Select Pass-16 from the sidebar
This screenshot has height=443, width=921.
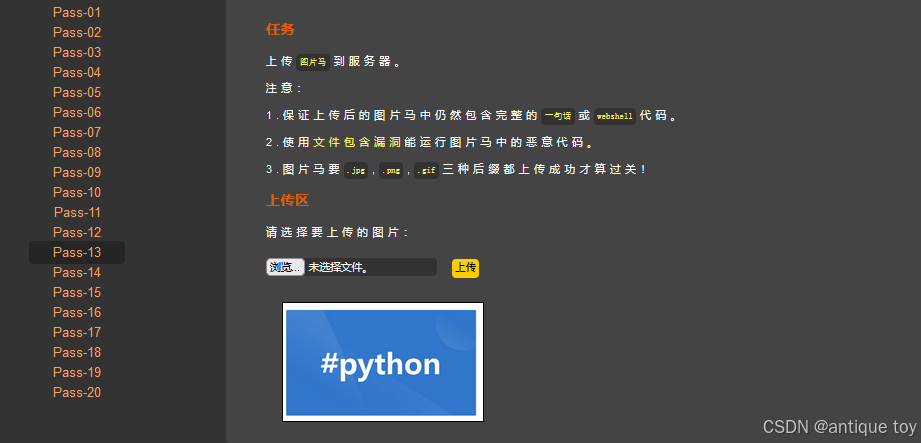coord(77,312)
